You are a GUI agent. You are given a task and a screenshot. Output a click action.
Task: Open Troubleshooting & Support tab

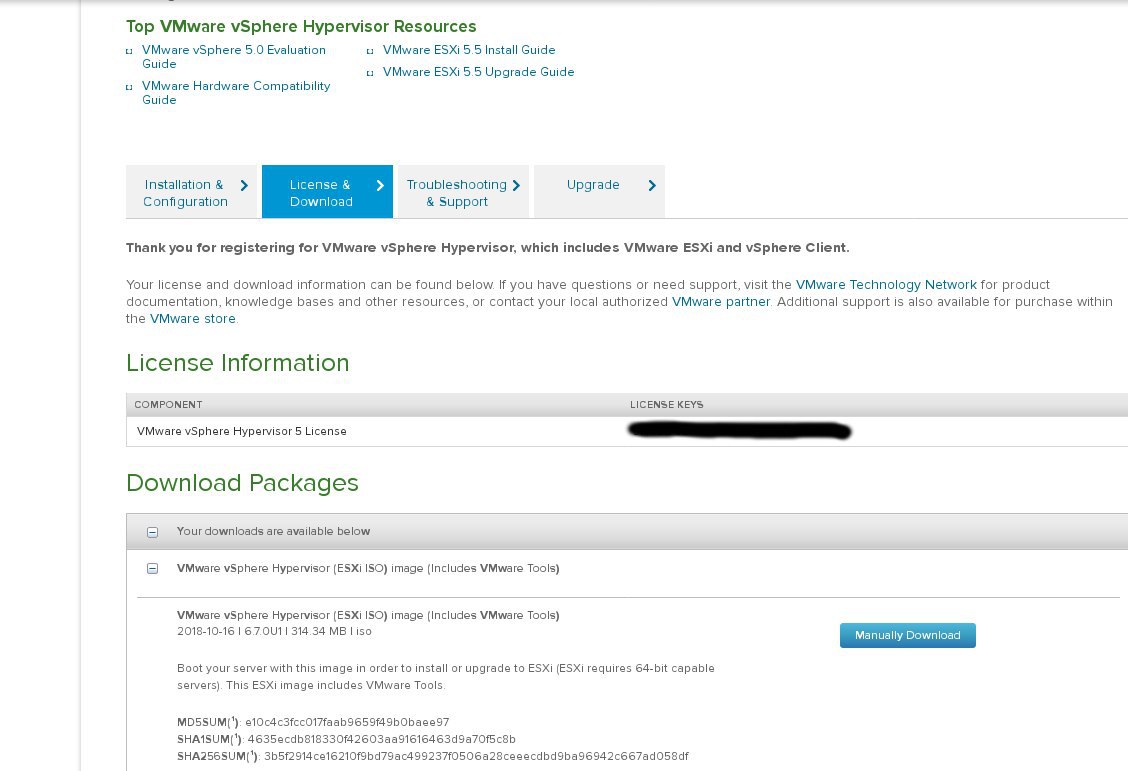click(x=463, y=192)
